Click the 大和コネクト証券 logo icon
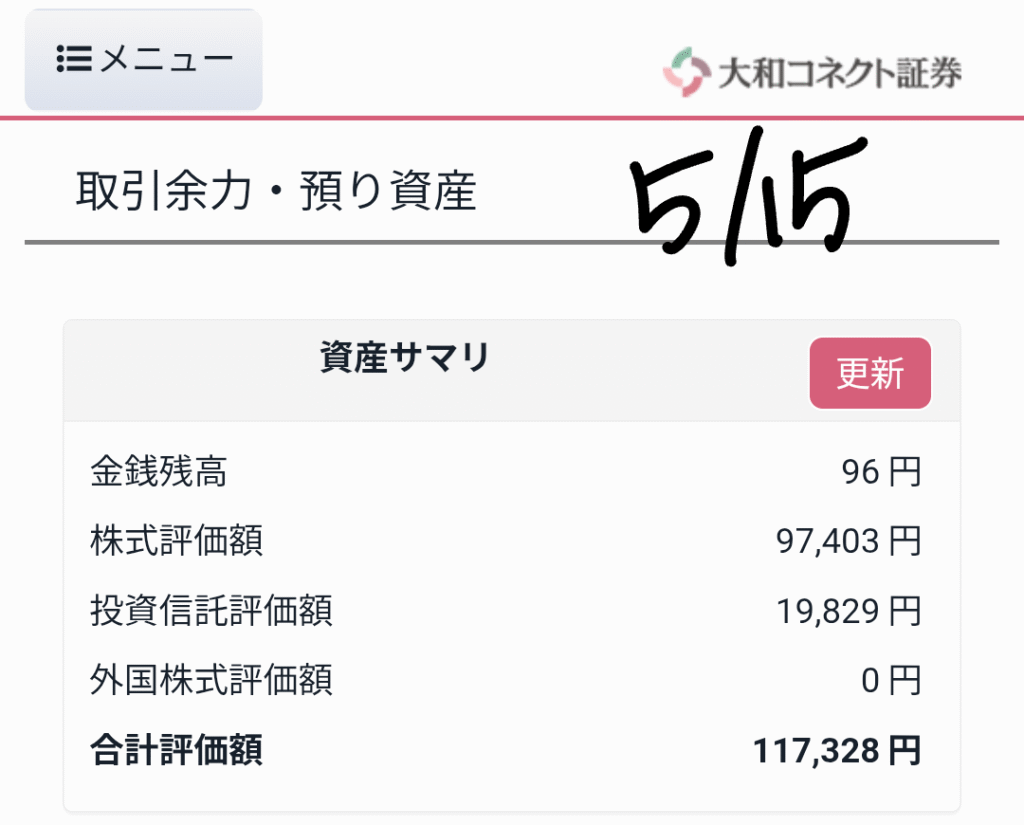Image resolution: width=1024 pixels, height=825 pixels. tap(686, 72)
